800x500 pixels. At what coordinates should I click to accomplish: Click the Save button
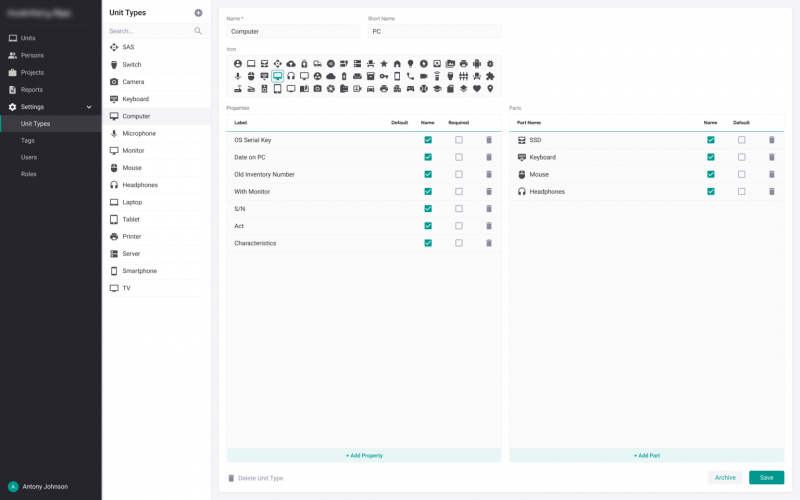coord(766,478)
